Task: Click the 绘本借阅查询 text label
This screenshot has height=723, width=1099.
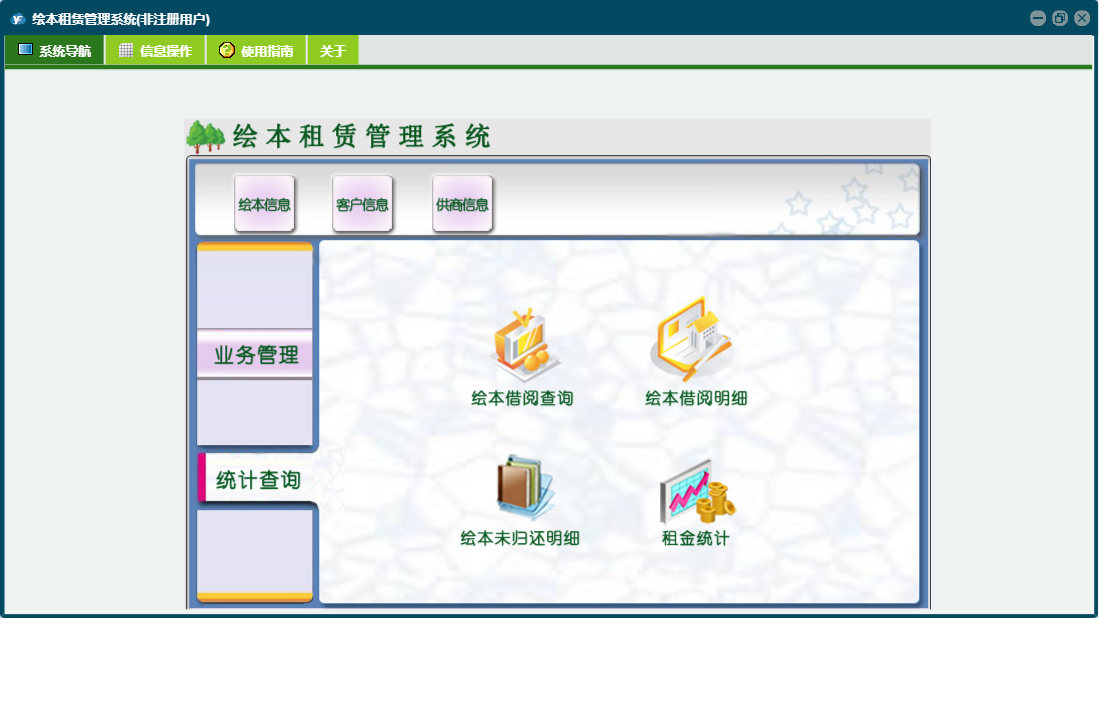Action: click(x=522, y=398)
